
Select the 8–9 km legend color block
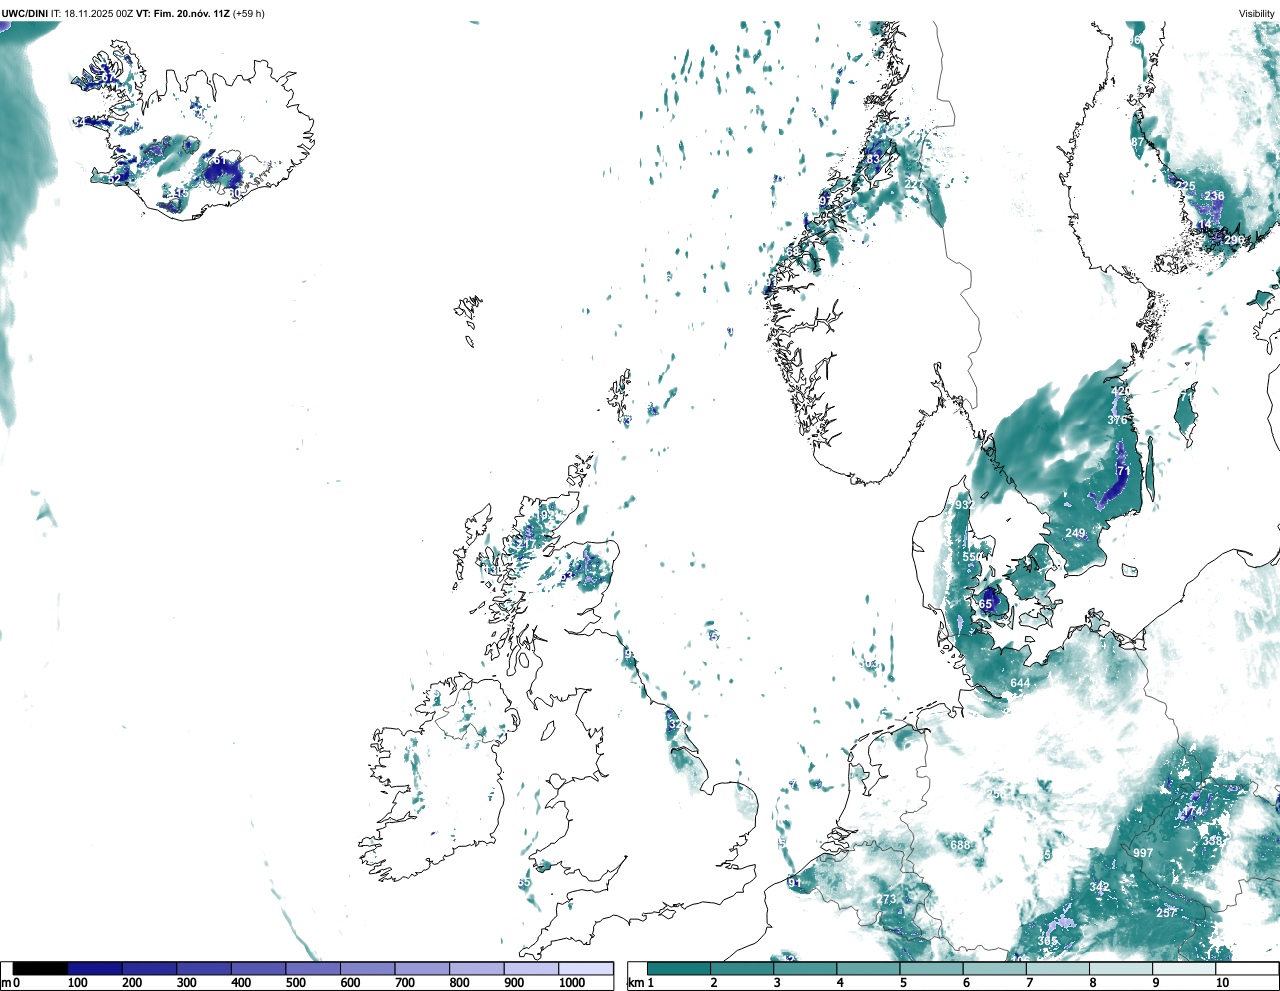click(x=1121, y=968)
